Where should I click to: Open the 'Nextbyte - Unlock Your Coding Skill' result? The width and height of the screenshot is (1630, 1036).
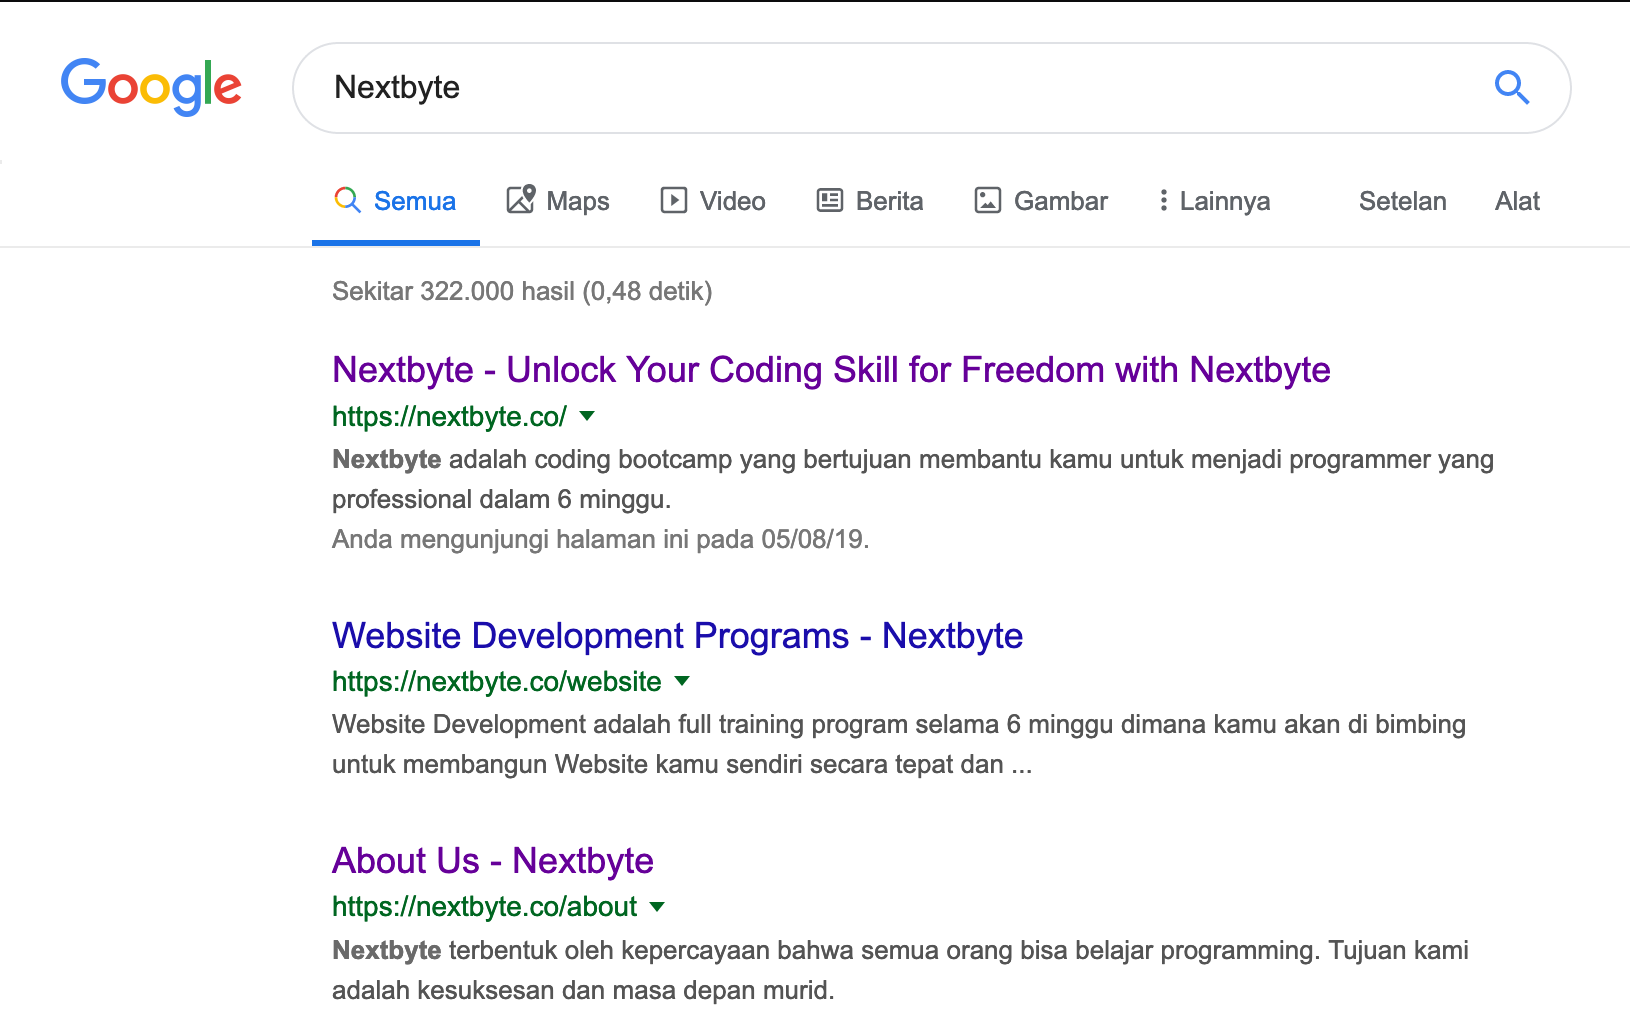point(831,370)
